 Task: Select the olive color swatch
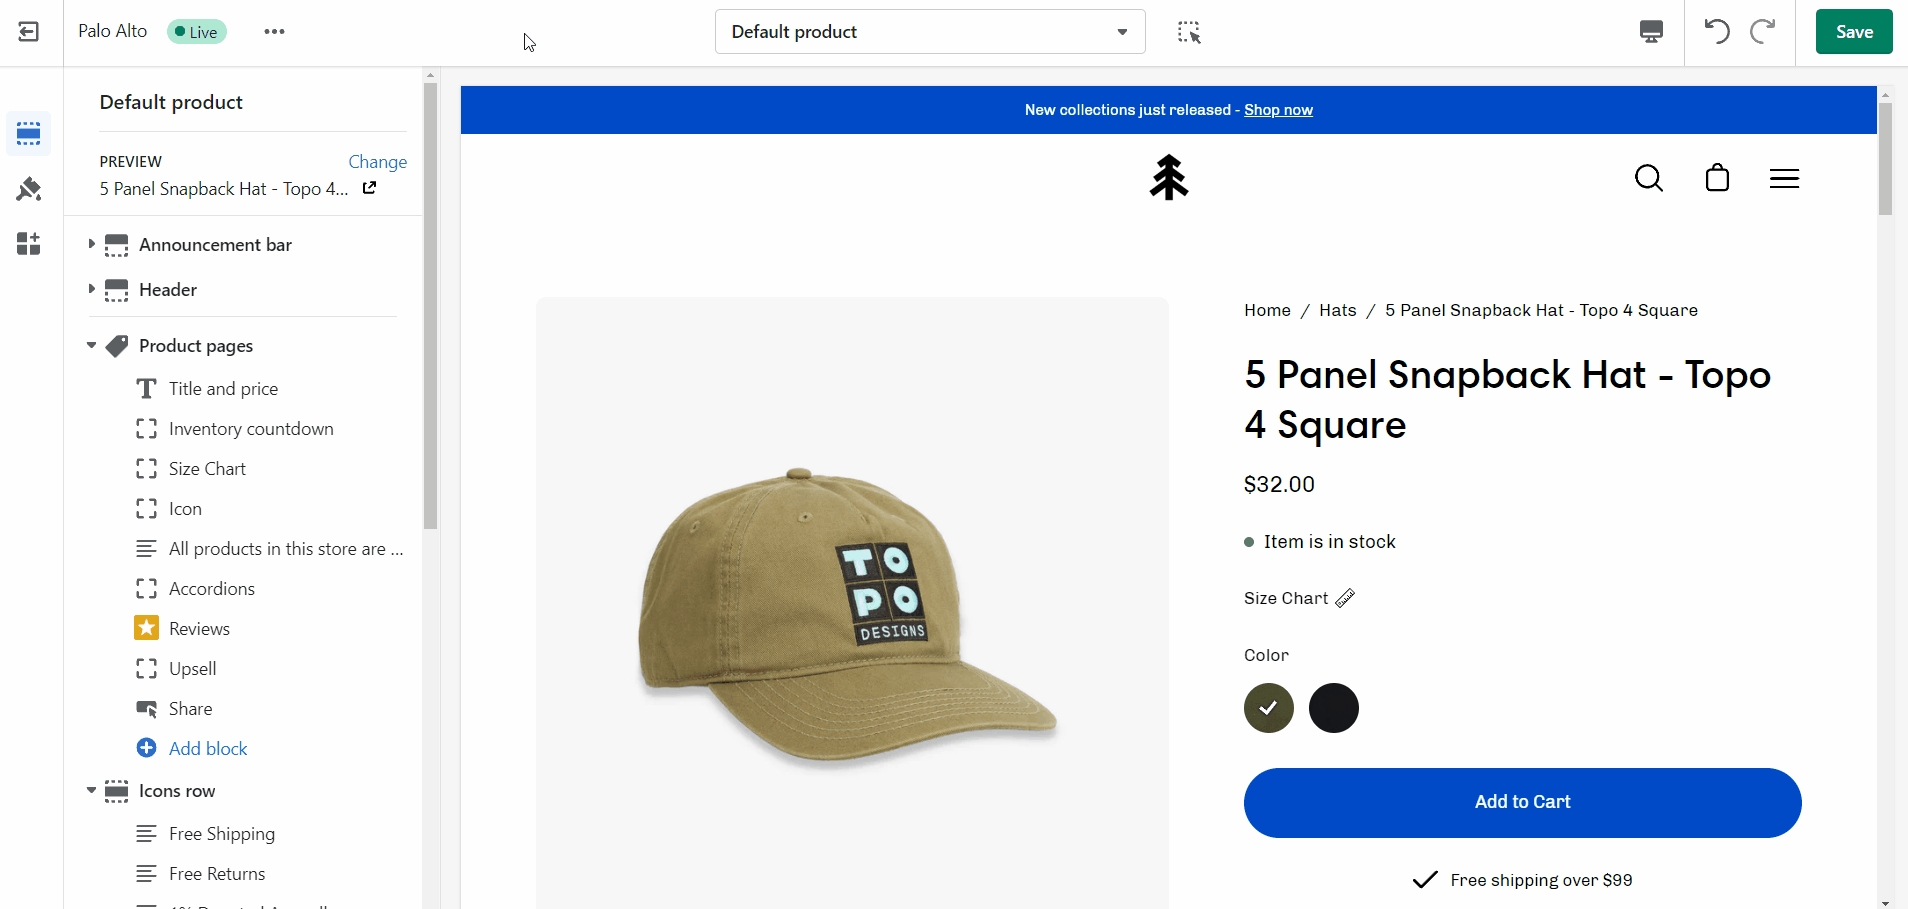[x=1269, y=708]
